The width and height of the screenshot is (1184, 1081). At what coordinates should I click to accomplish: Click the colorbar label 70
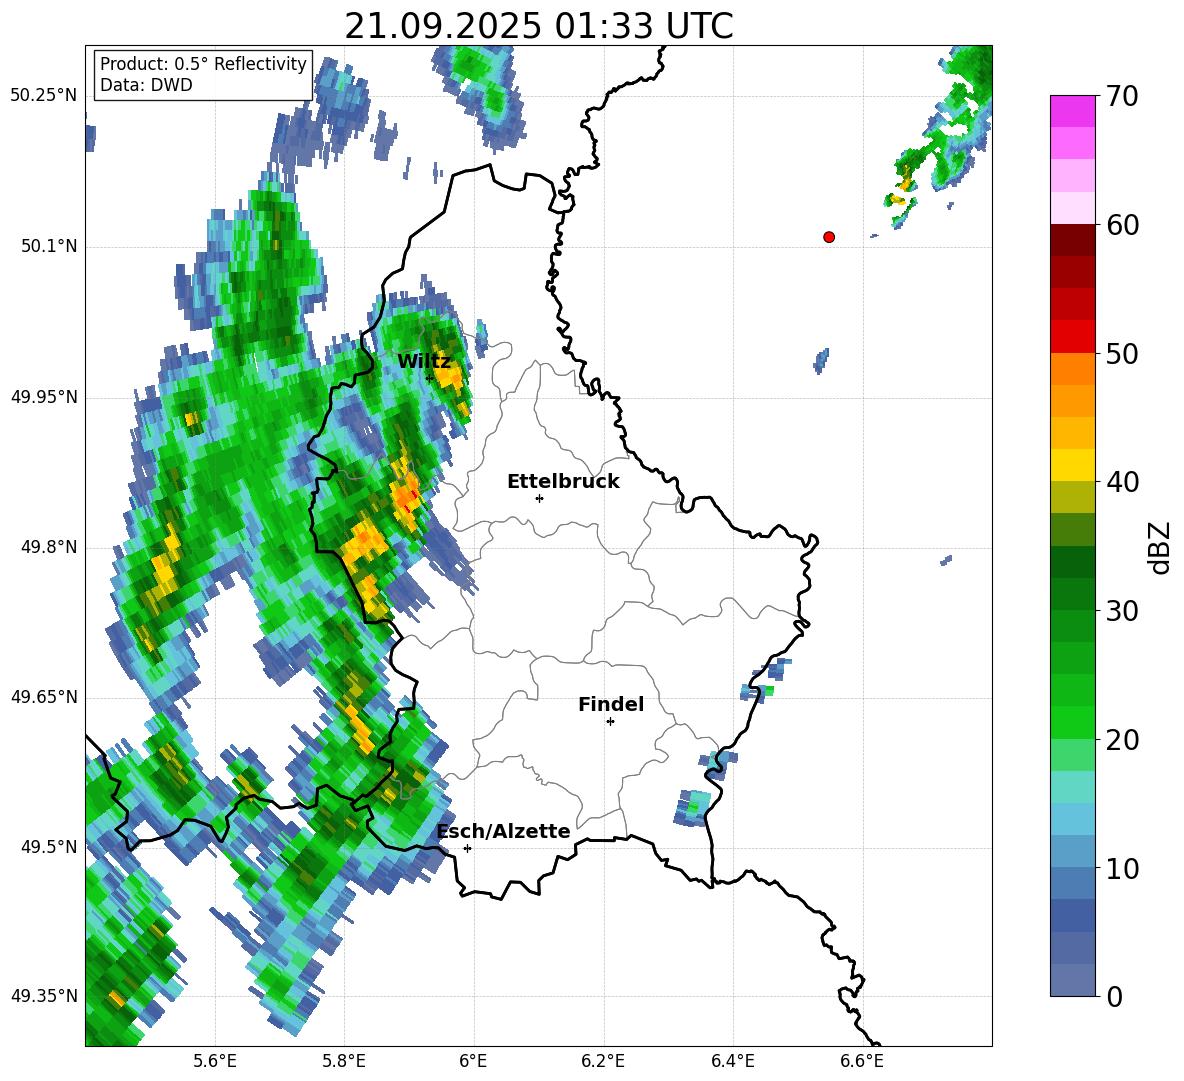[1122, 97]
